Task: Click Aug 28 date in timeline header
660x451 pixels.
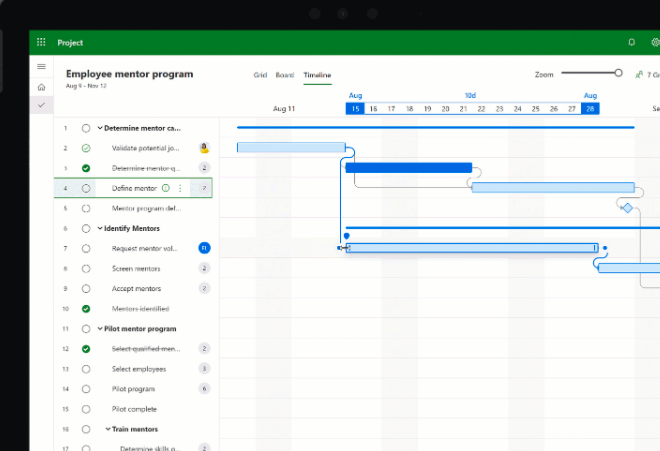Action: pos(590,109)
